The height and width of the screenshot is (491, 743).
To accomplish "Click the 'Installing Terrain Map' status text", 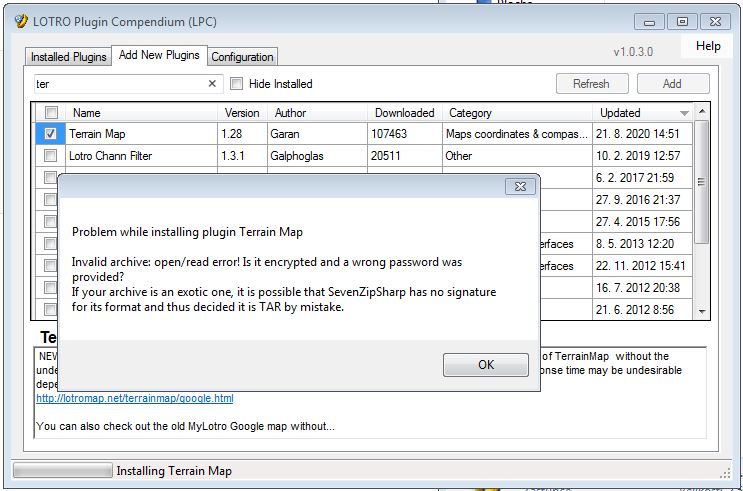I will [x=174, y=471].
